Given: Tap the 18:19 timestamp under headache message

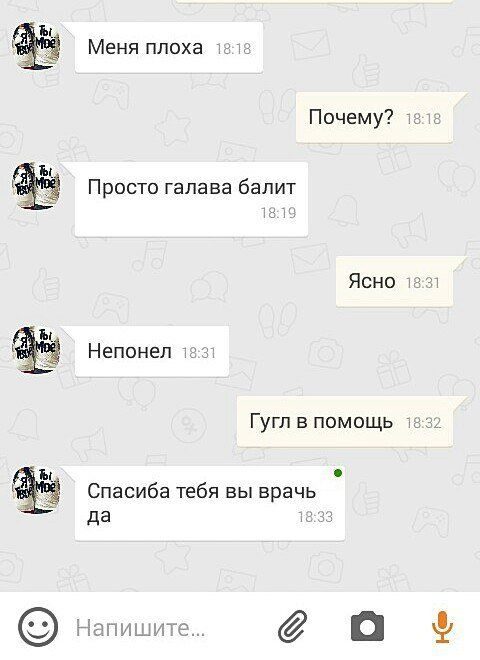Looking at the screenshot, I should pos(278,213).
